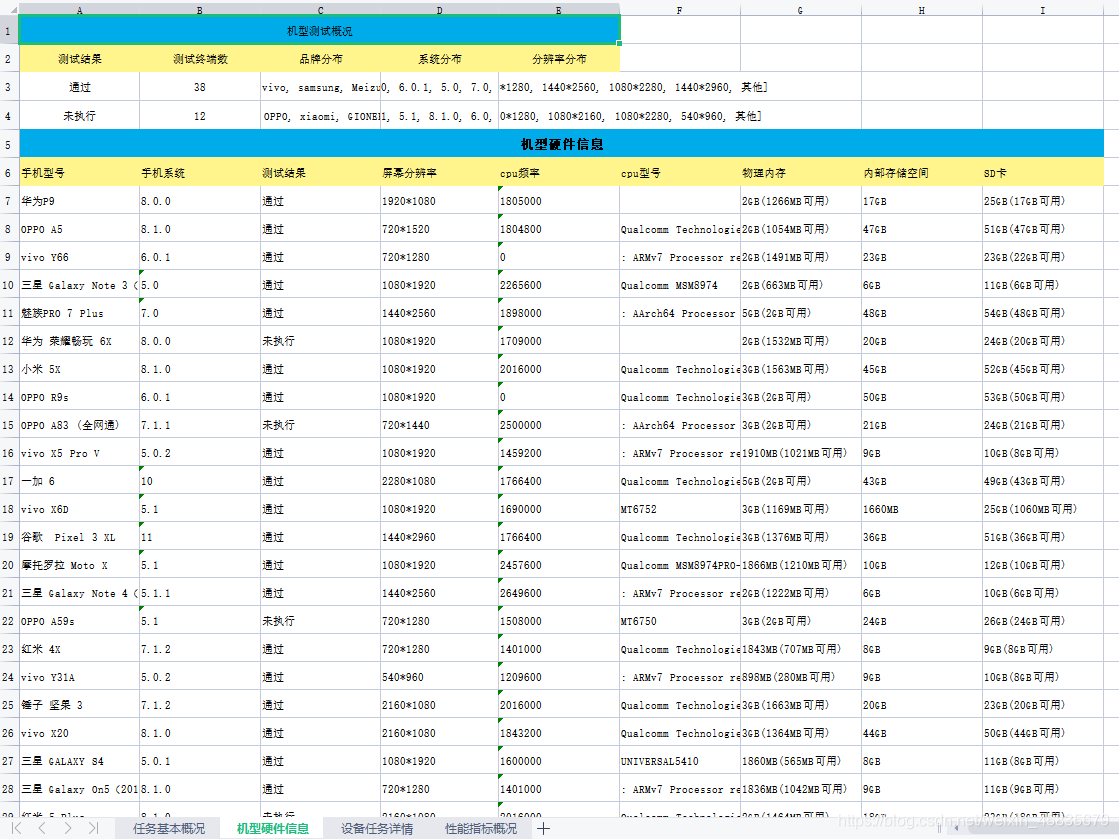This screenshot has width=1119, height=839.
Task: Select the 魅族PRO 7 Plus cell
Action: pyautogui.click(x=79, y=313)
